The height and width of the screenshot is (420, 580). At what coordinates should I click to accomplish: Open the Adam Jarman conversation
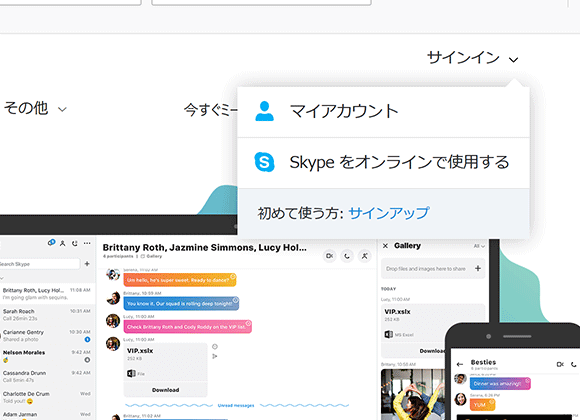(x=47, y=415)
